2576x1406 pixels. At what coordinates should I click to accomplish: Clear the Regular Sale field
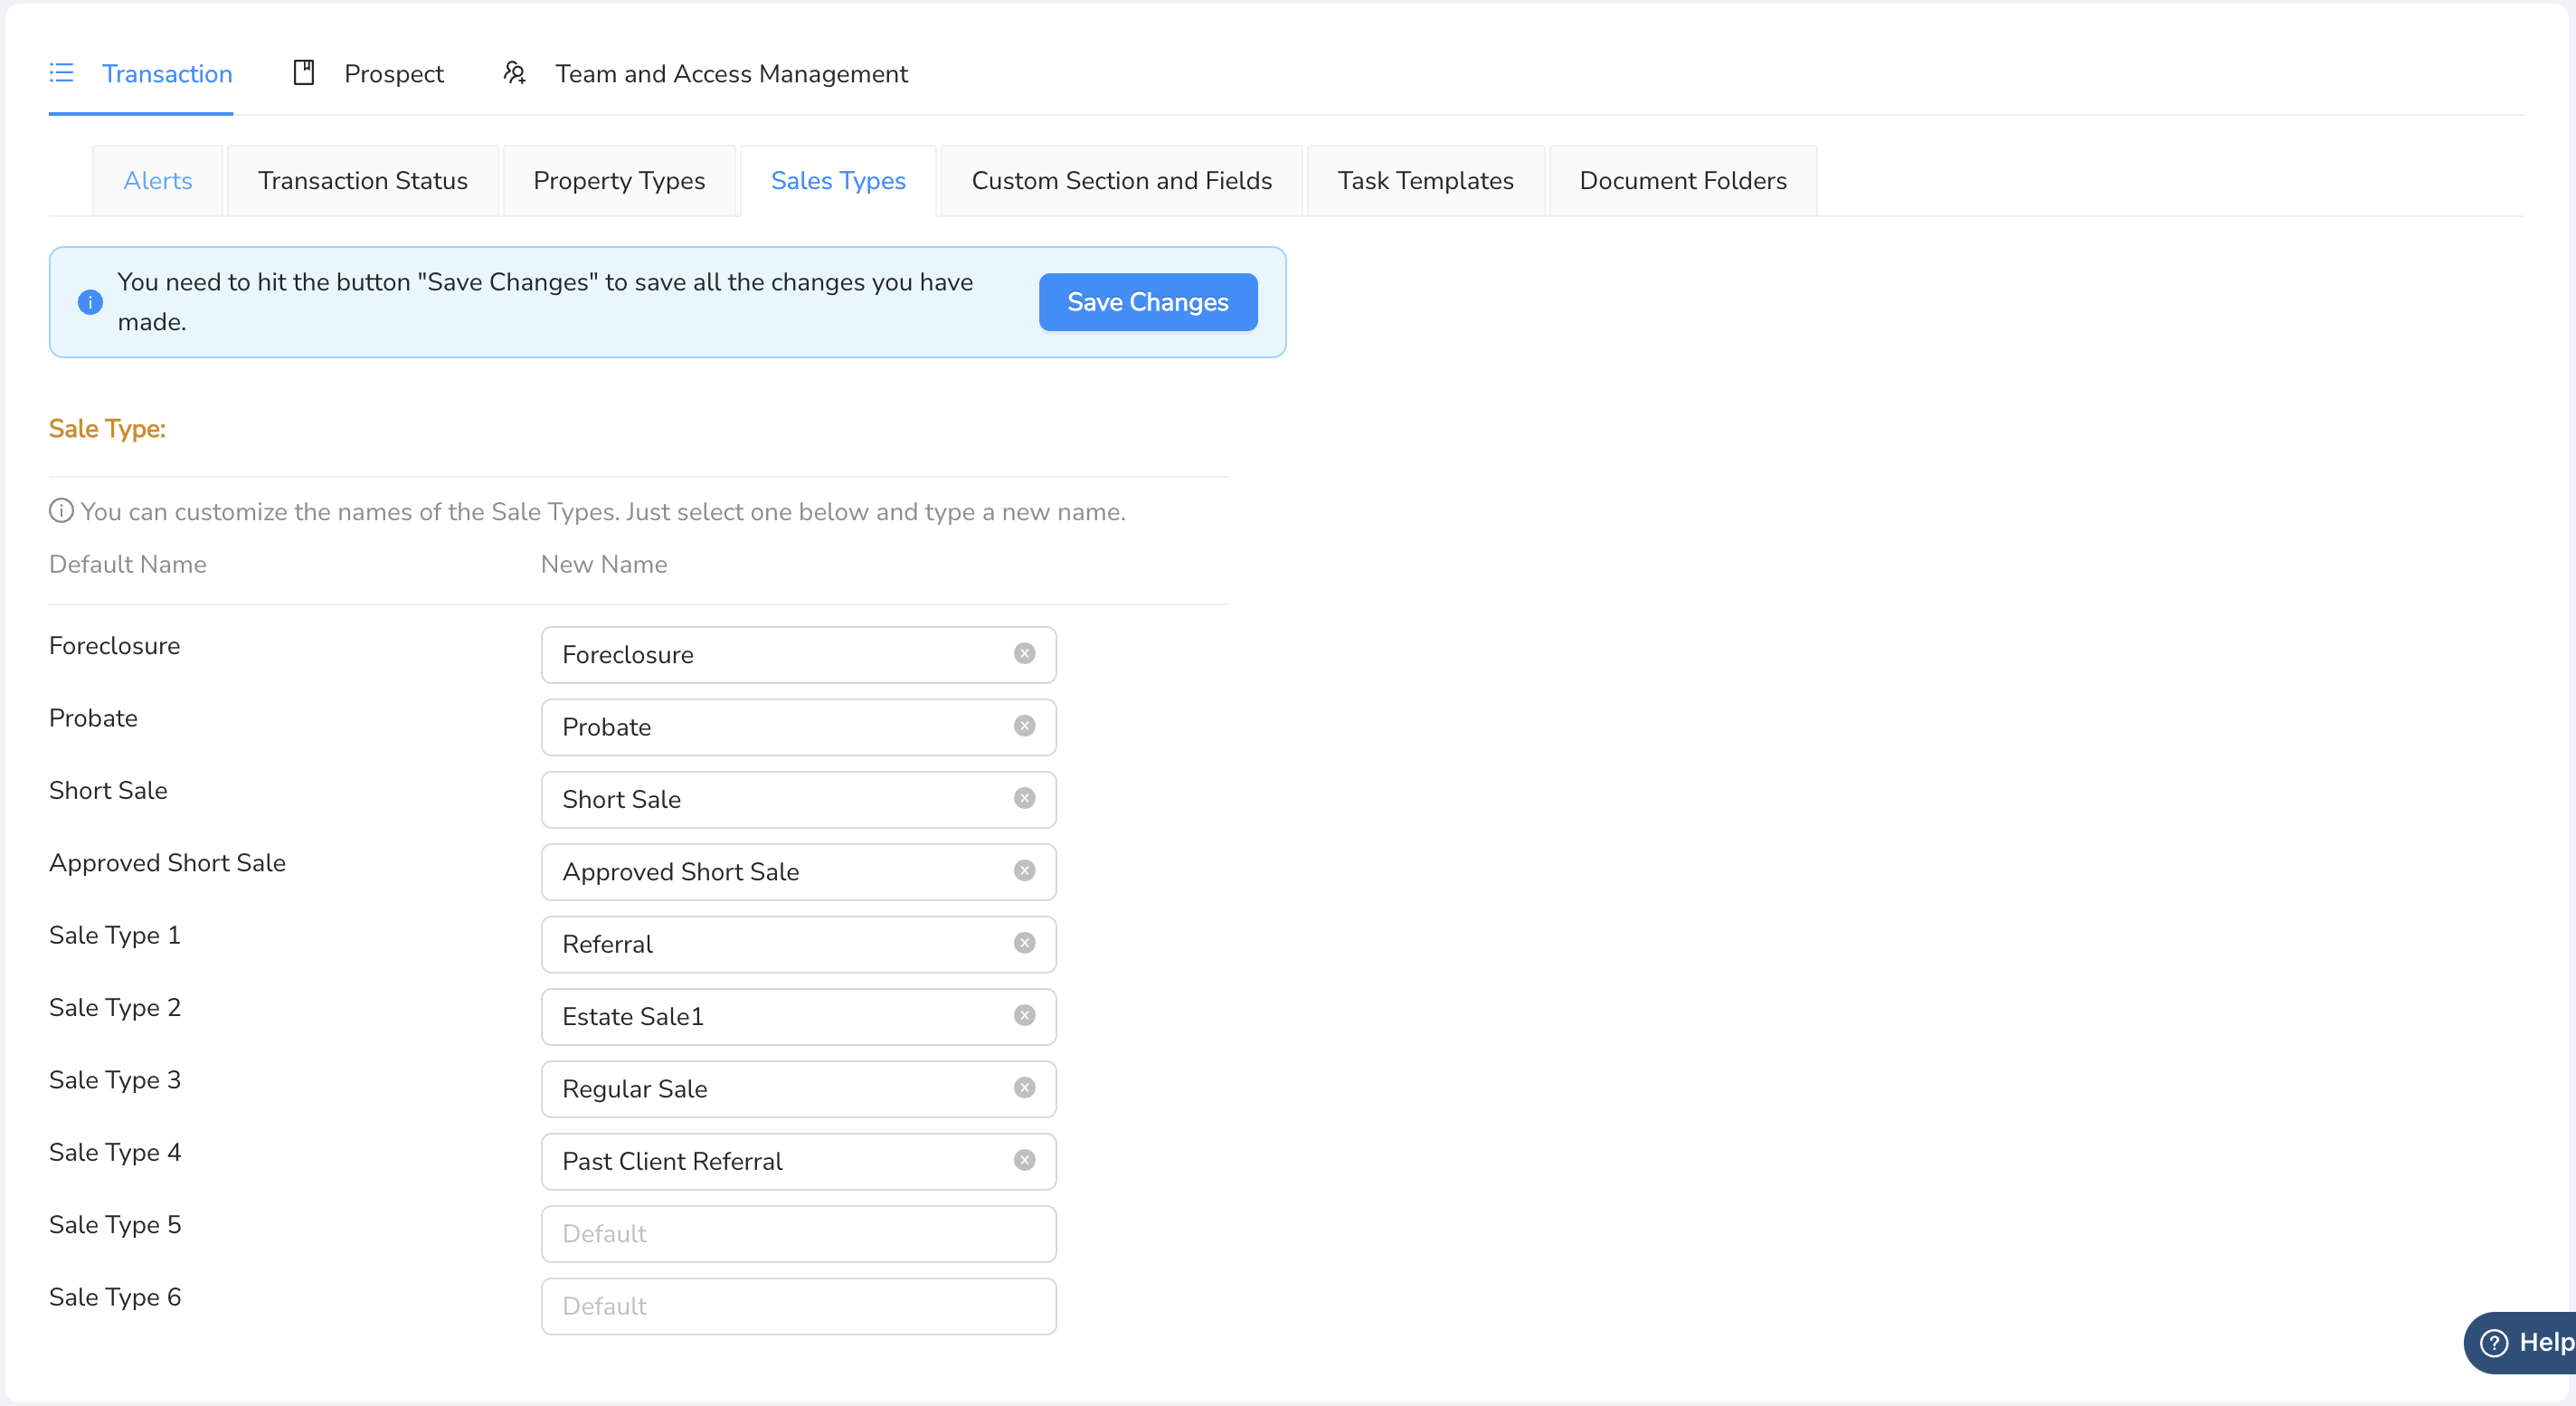(1024, 1088)
